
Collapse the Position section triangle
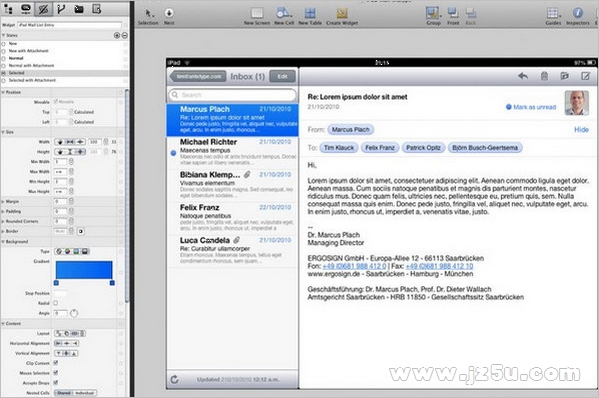coord(3,92)
